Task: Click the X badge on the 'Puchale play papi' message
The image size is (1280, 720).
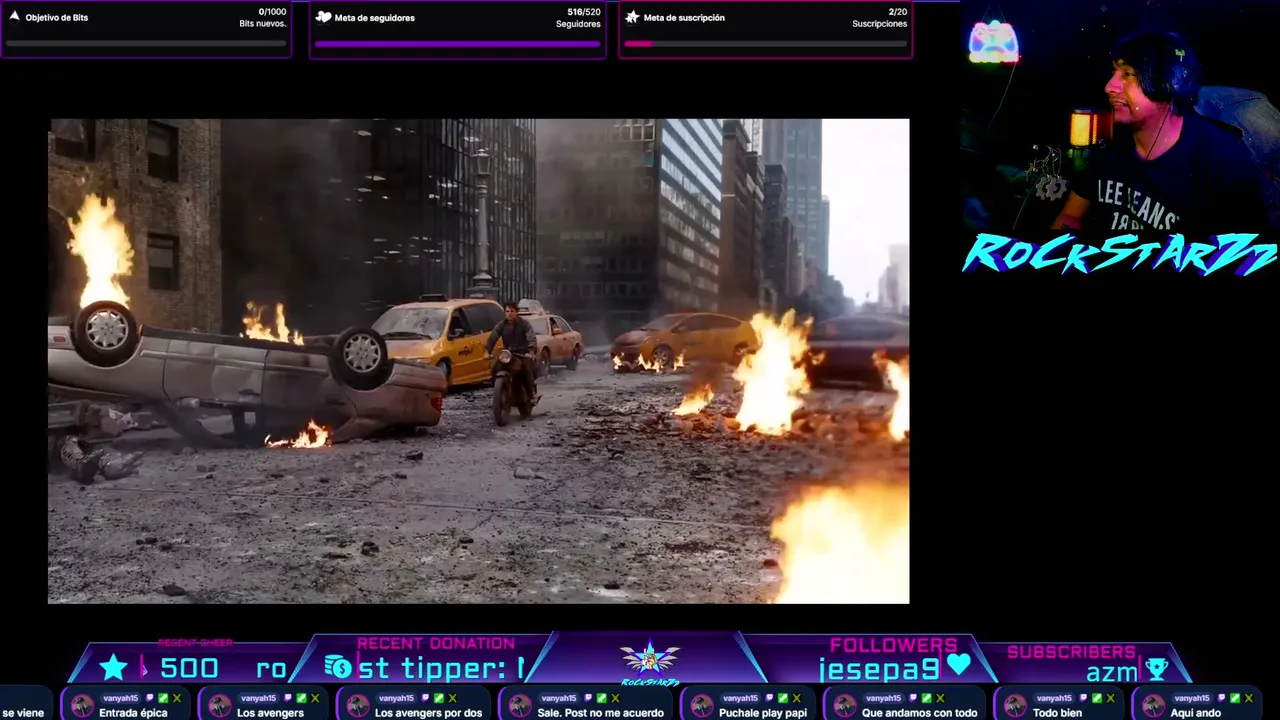Action: (797, 698)
